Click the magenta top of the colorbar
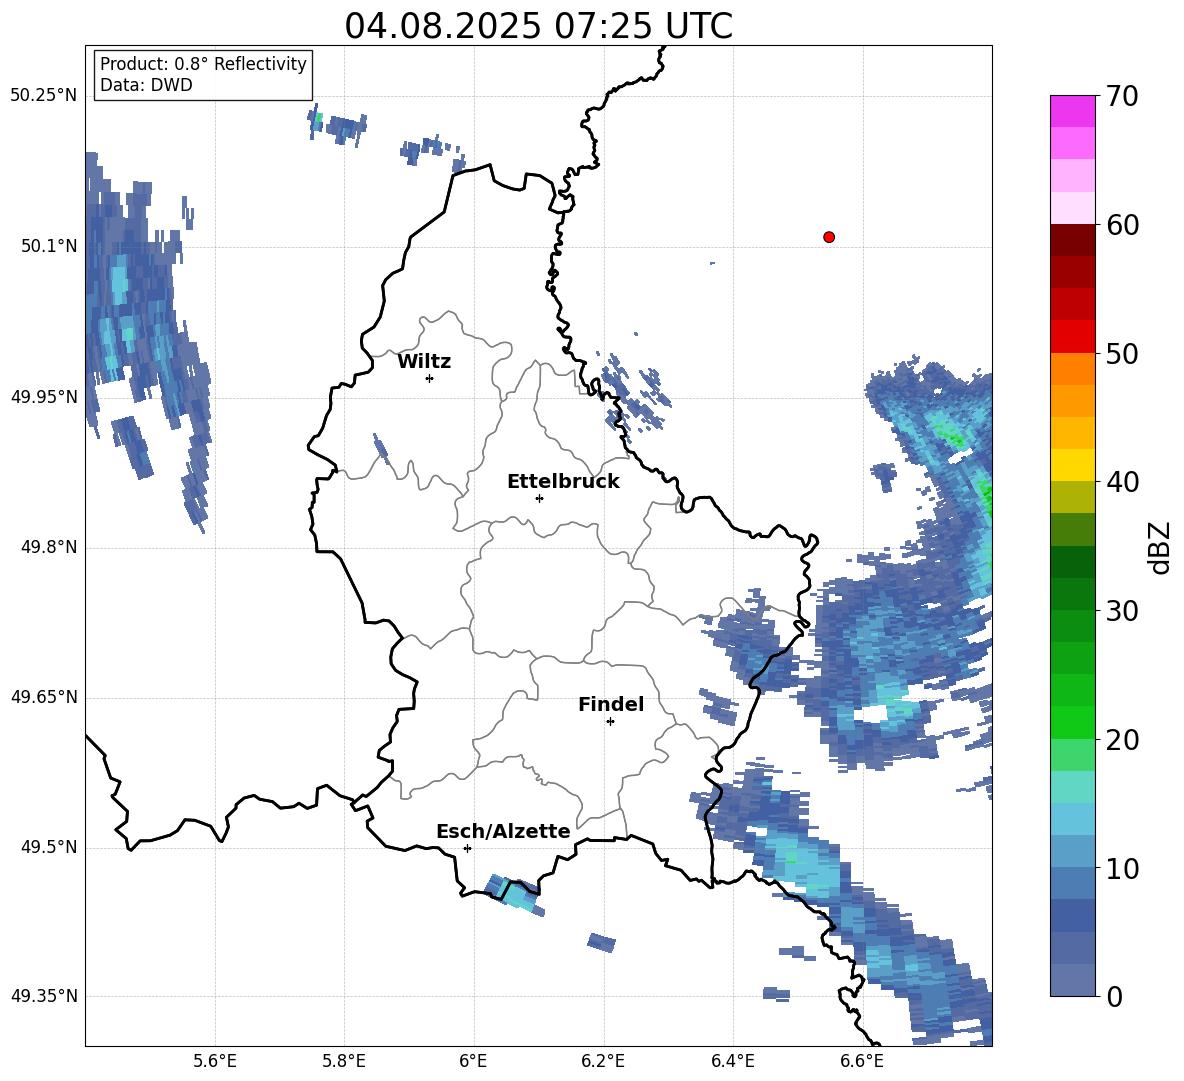1184x1081 pixels. tap(1072, 111)
